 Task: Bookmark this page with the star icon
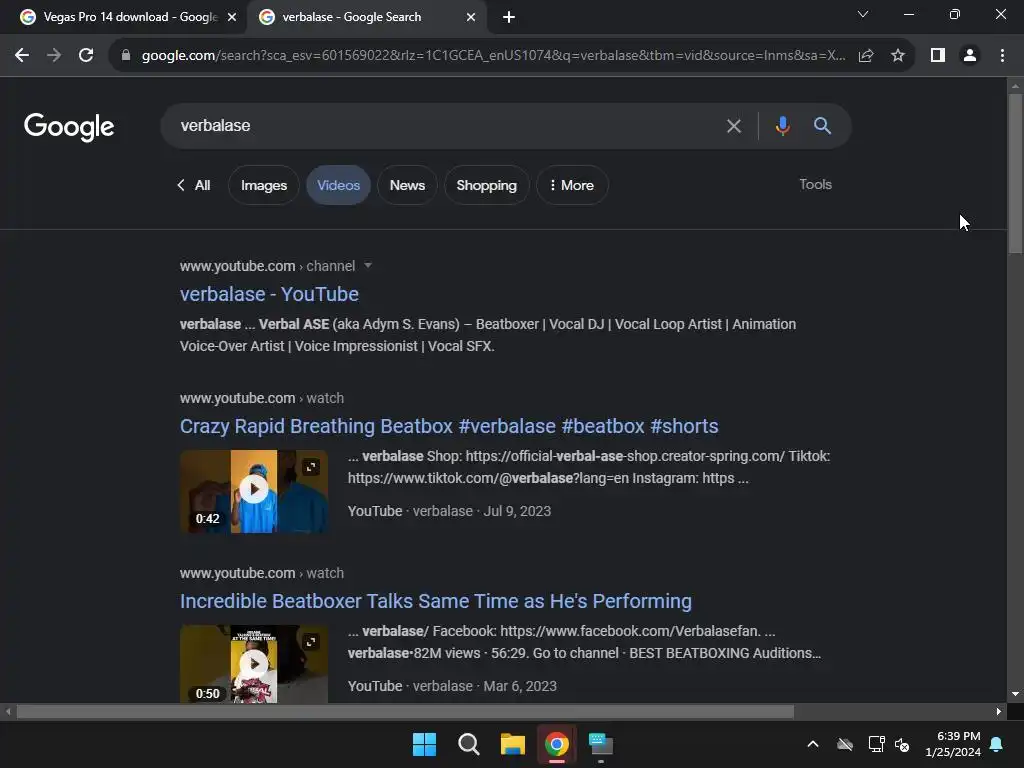tap(898, 56)
